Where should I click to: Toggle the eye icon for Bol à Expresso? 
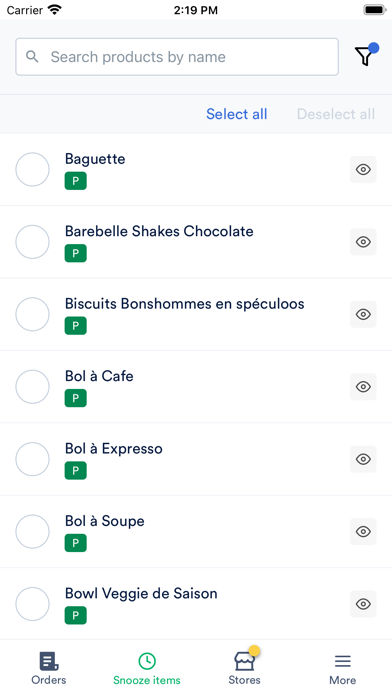point(363,459)
